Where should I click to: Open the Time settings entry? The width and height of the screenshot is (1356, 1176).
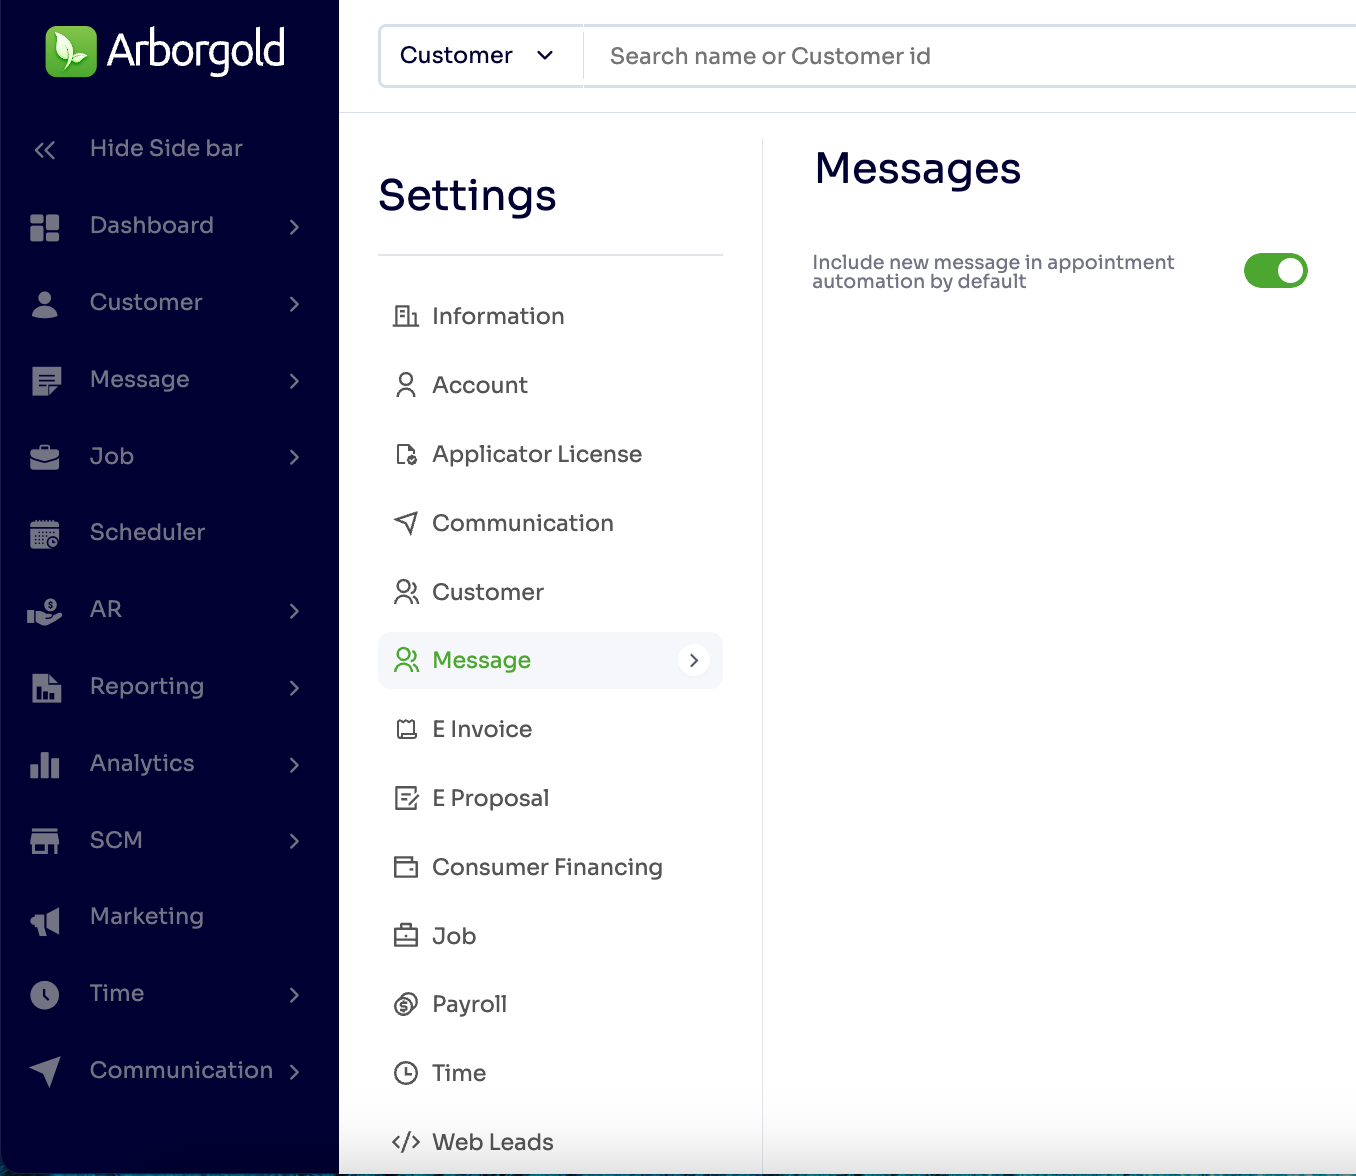click(x=458, y=1073)
